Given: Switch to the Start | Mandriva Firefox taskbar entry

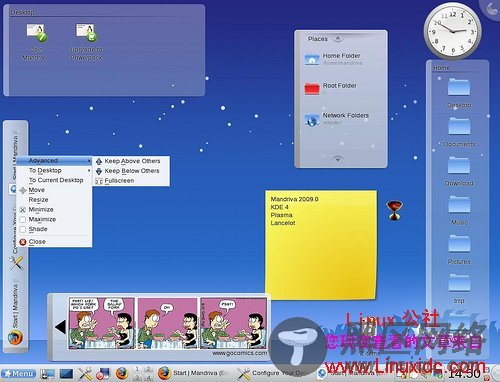Looking at the screenshot, I should [x=194, y=373].
